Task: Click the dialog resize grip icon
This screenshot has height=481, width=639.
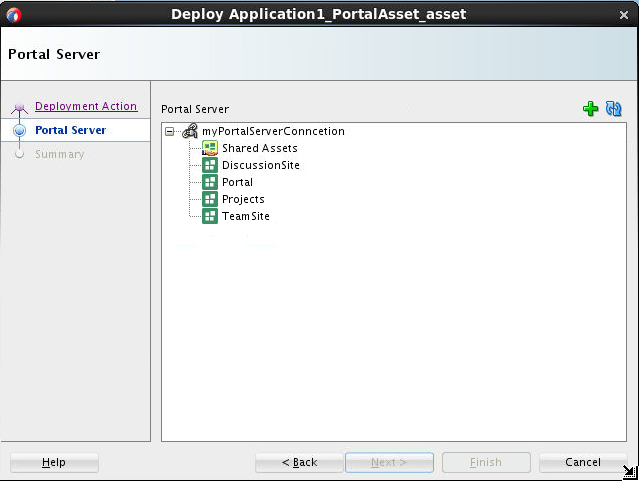Action: (630, 472)
